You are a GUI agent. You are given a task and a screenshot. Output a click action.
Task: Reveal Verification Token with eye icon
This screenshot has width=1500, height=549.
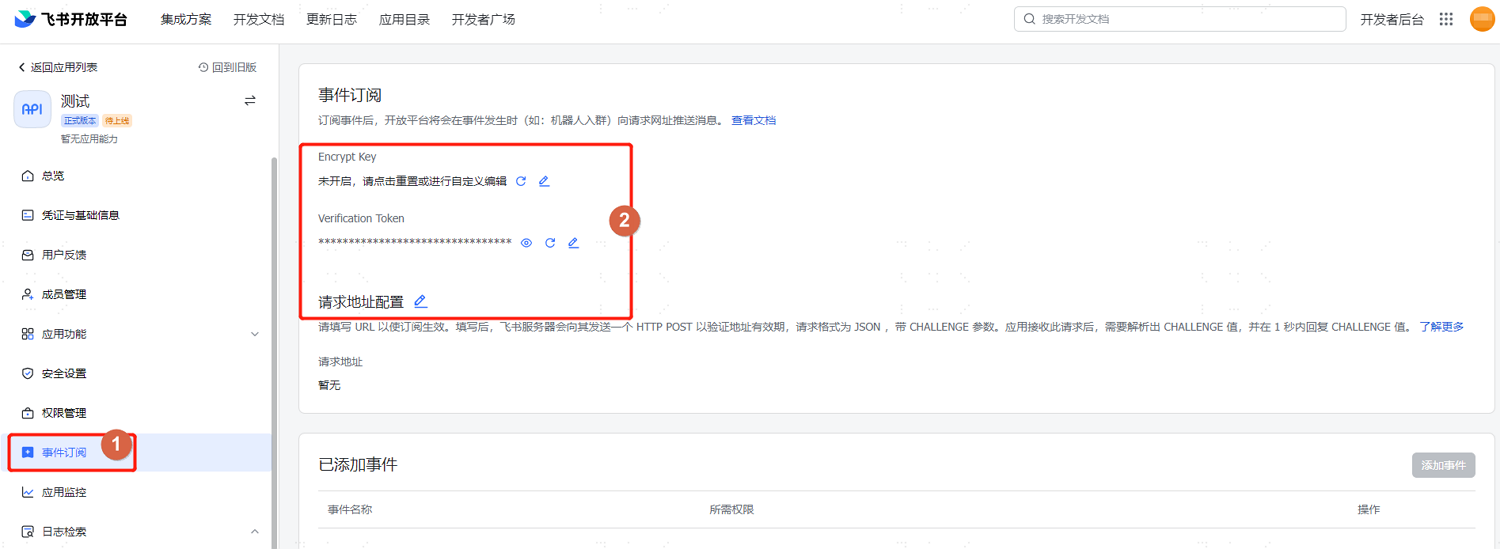pos(526,243)
